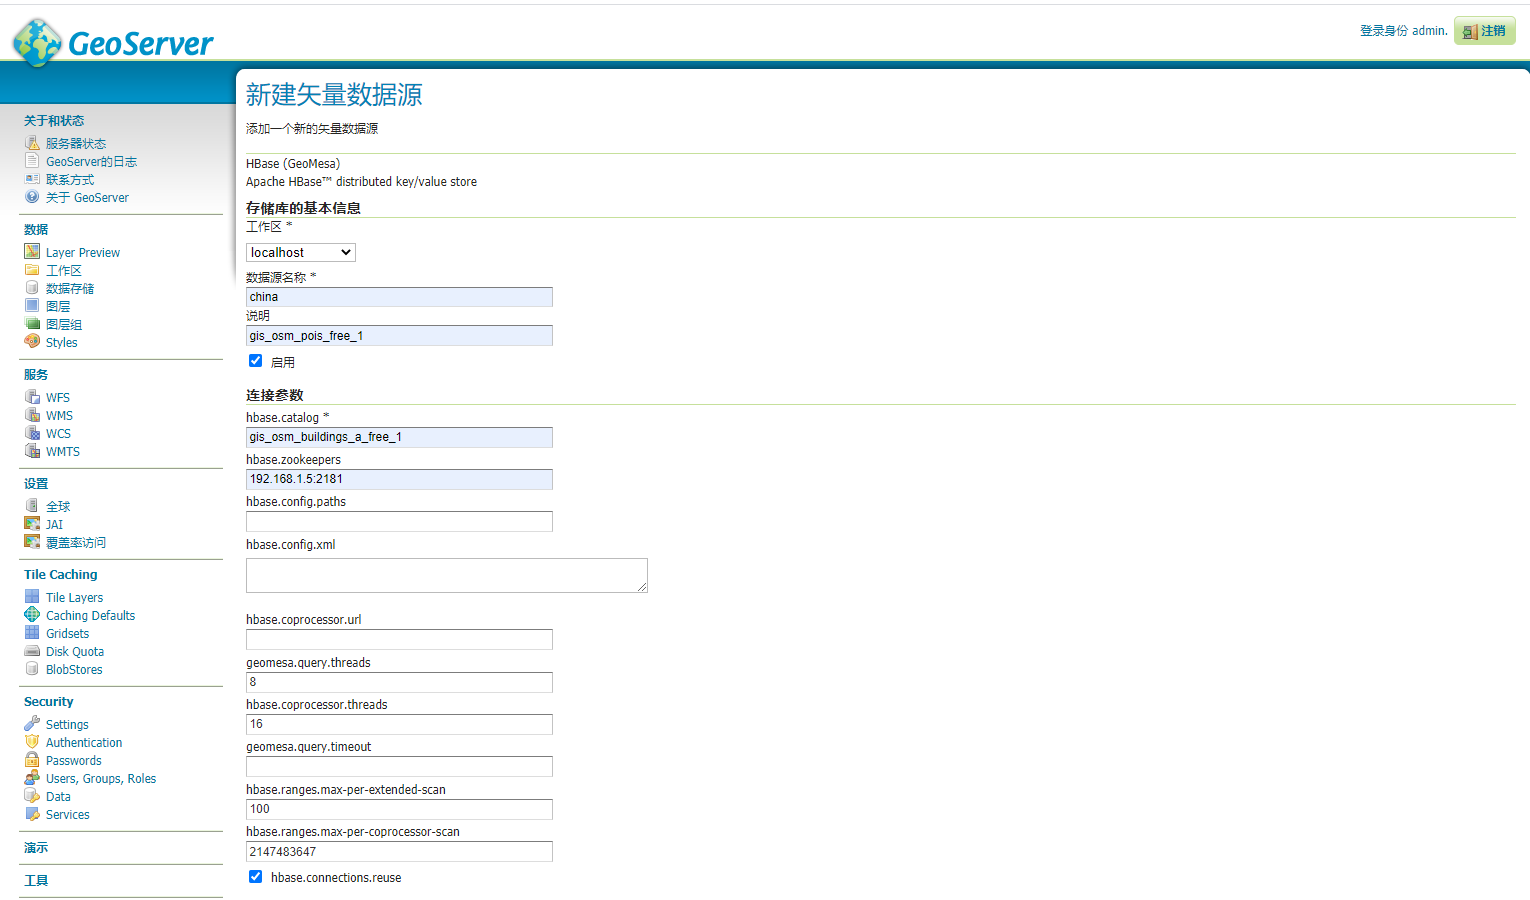Uncheck the 启用 checkbox
This screenshot has height=900, width=1530.
pyautogui.click(x=255, y=360)
